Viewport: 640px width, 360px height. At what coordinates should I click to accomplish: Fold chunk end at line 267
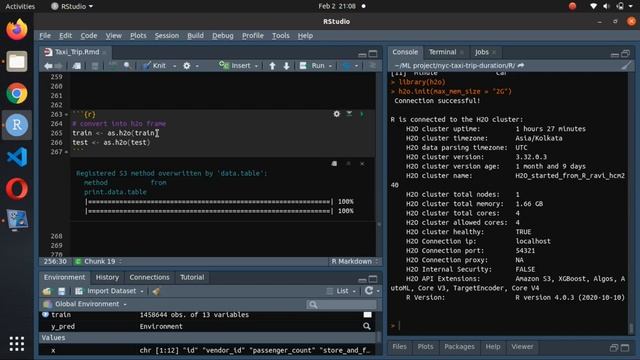coord(66,152)
